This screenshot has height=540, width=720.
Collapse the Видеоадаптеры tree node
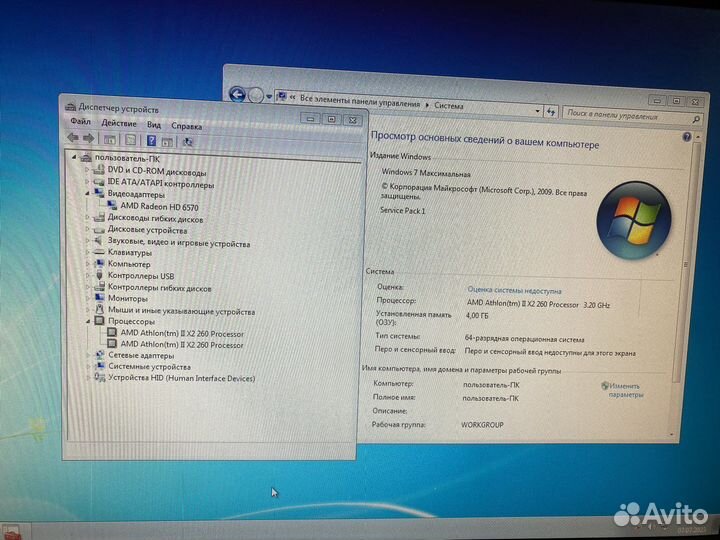88,194
